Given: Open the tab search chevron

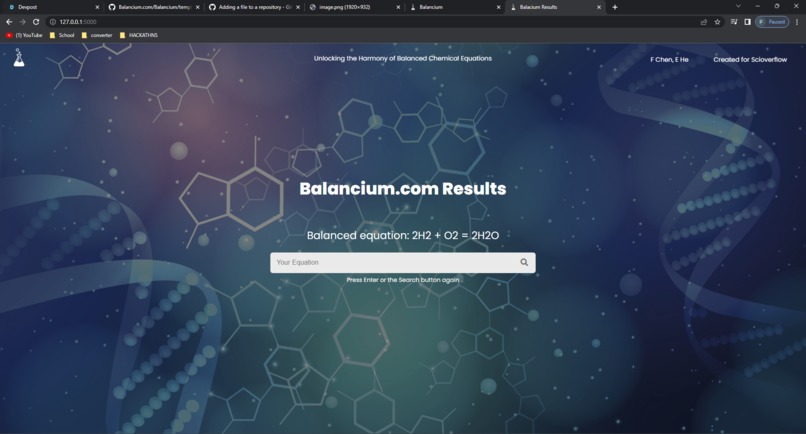Looking at the screenshot, I should click(x=738, y=6).
